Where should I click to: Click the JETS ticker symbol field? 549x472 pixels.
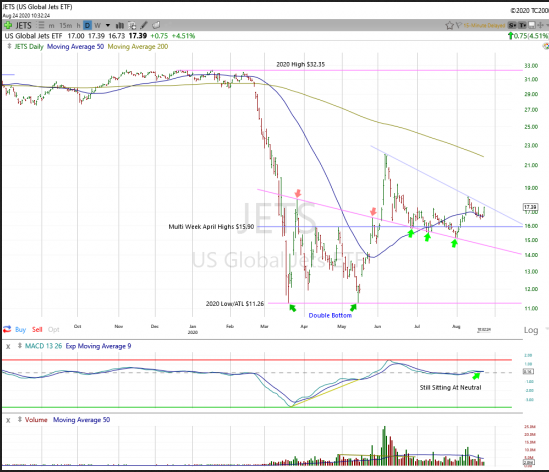pos(23,25)
